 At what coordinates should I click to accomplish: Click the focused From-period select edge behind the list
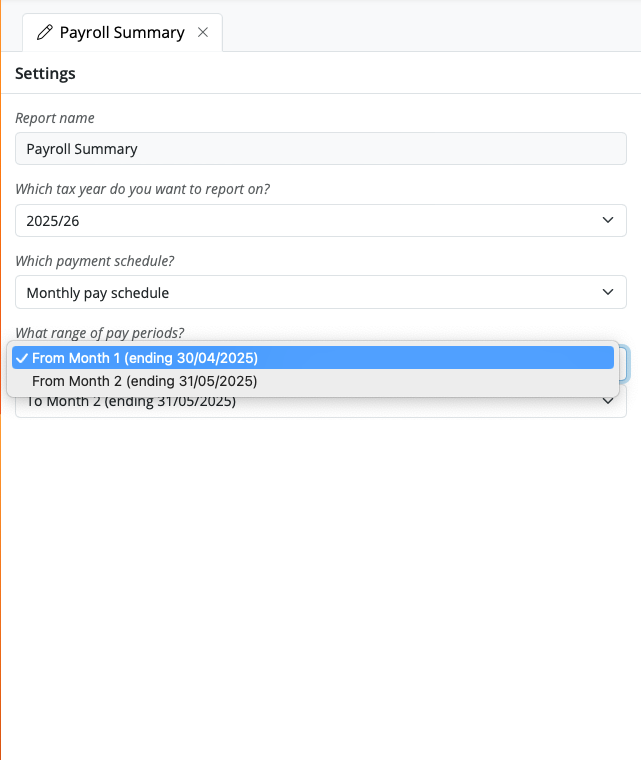pos(624,364)
